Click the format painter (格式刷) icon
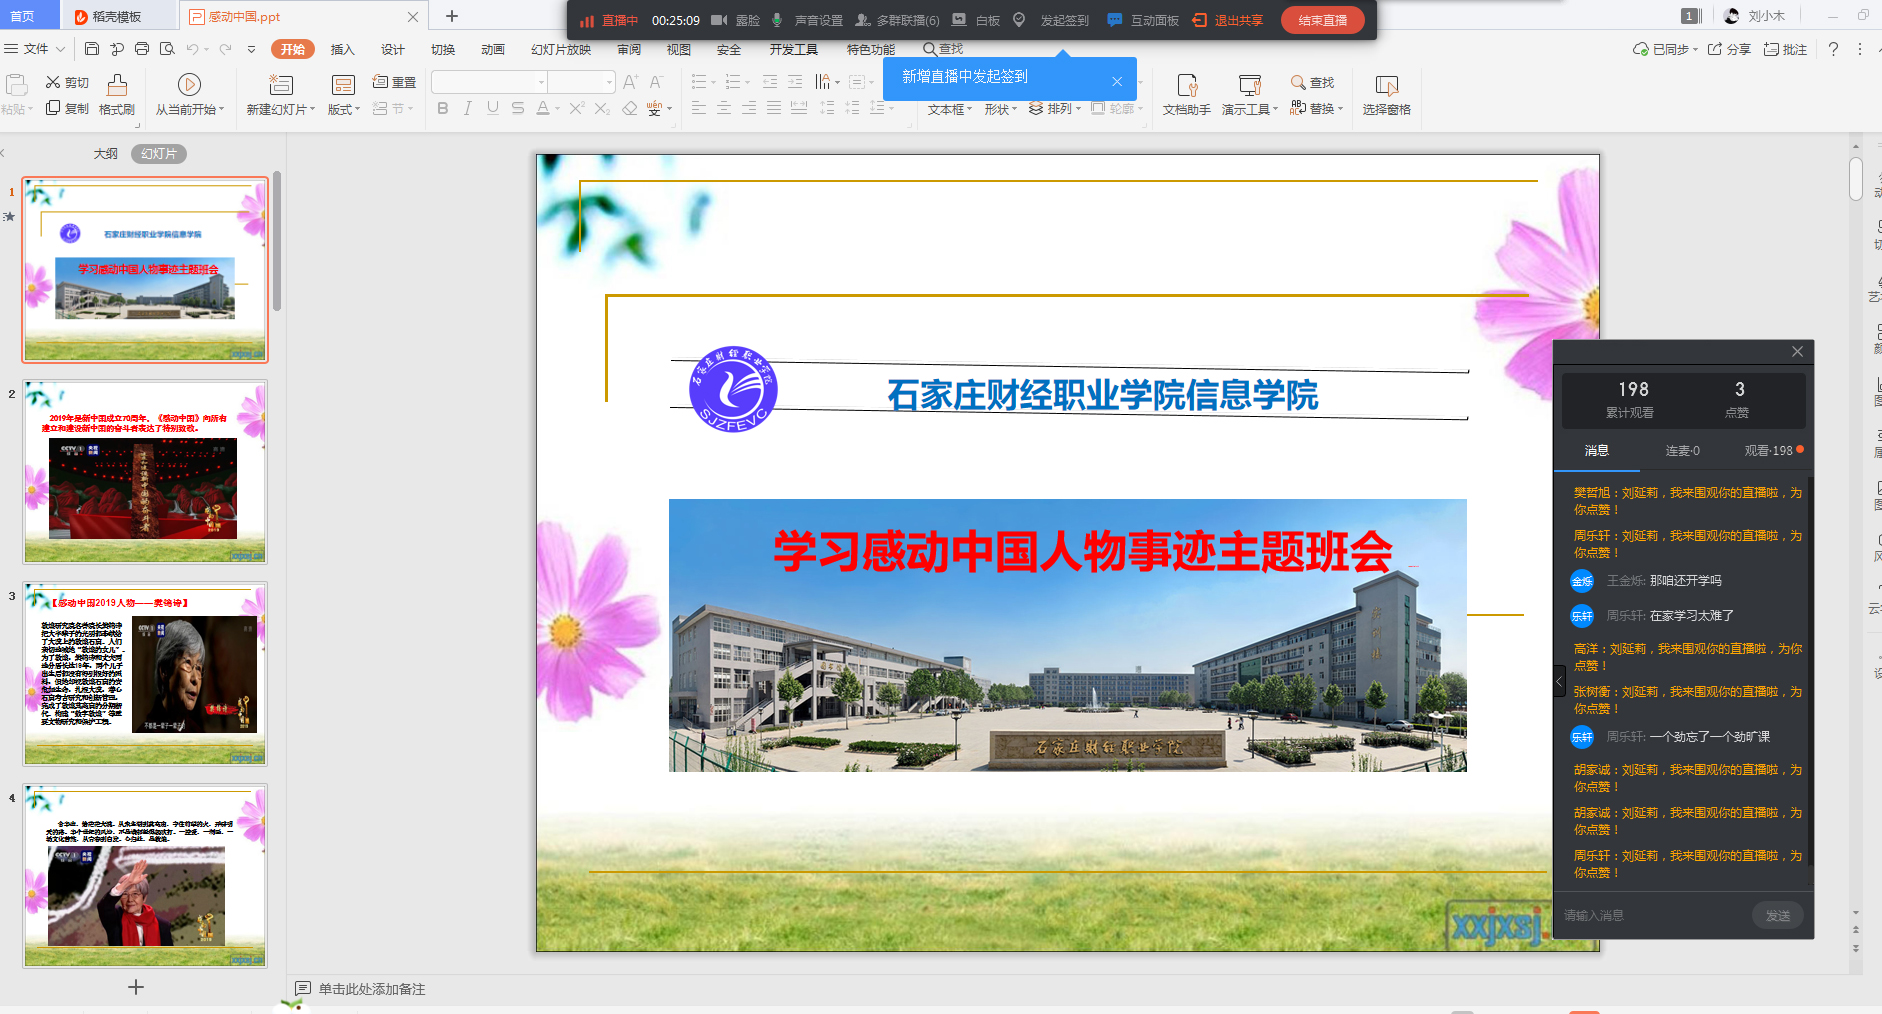Image resolution: width=1882 pixels, height=1014 pixels. (x=117, y=94)
